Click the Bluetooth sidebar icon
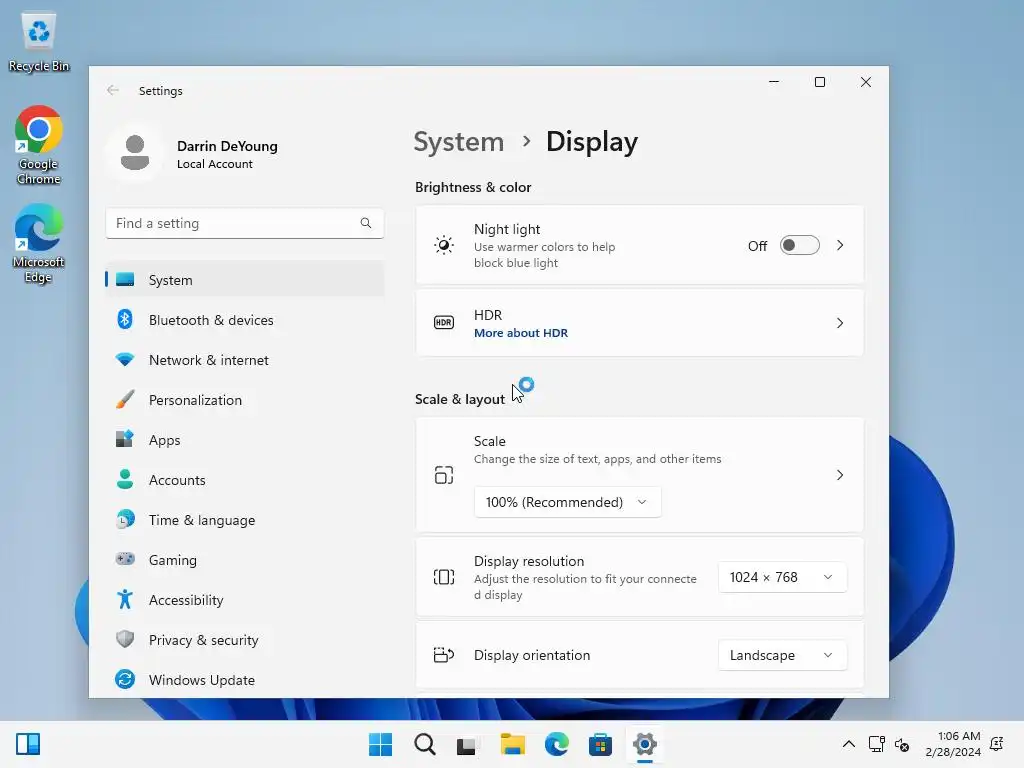The width and height of the screenshot is (1024, 768). [x=125, y=319]
